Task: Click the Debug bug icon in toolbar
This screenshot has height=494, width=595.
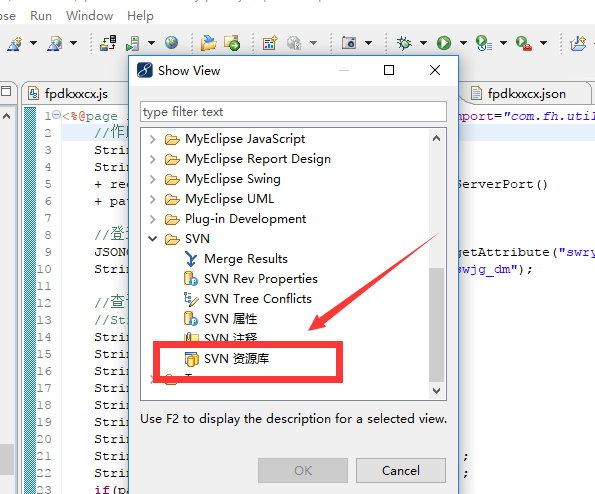Action: 404,43
